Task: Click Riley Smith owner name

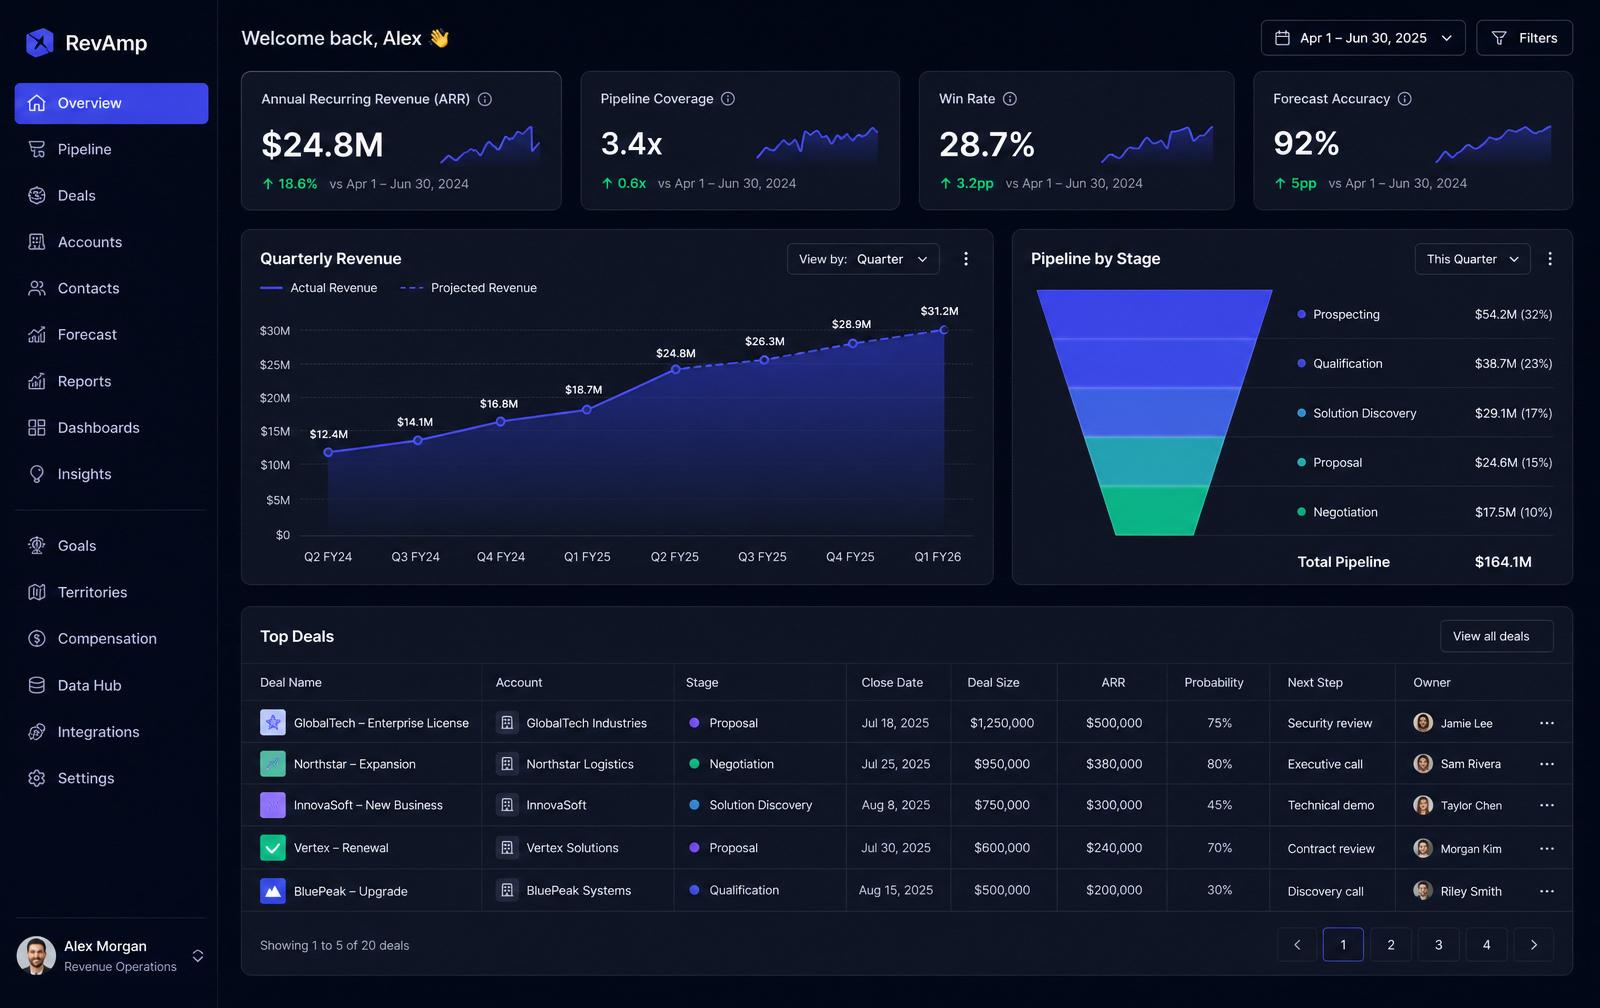Action: (1471, 891)
